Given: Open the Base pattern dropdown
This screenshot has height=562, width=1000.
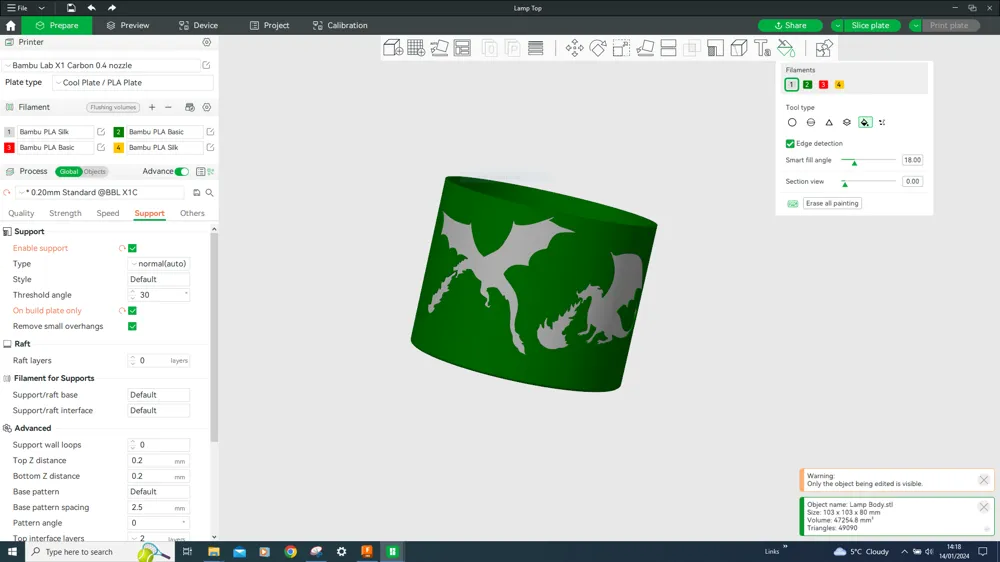Looking at the screenshot, I should click(x=159, y=492).
